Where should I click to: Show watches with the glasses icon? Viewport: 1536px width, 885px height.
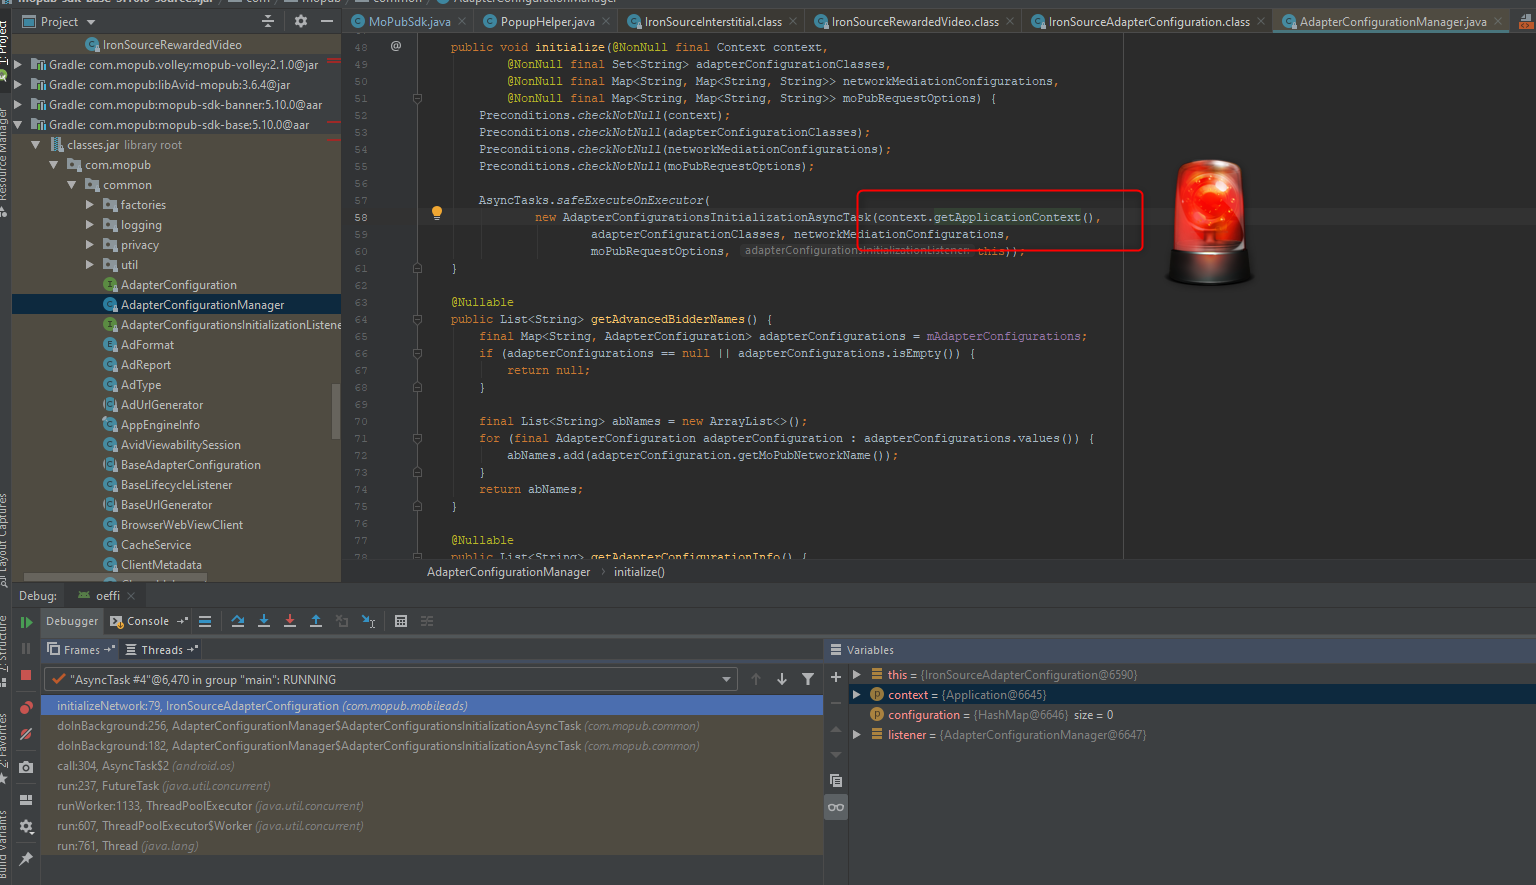point(836,807)
